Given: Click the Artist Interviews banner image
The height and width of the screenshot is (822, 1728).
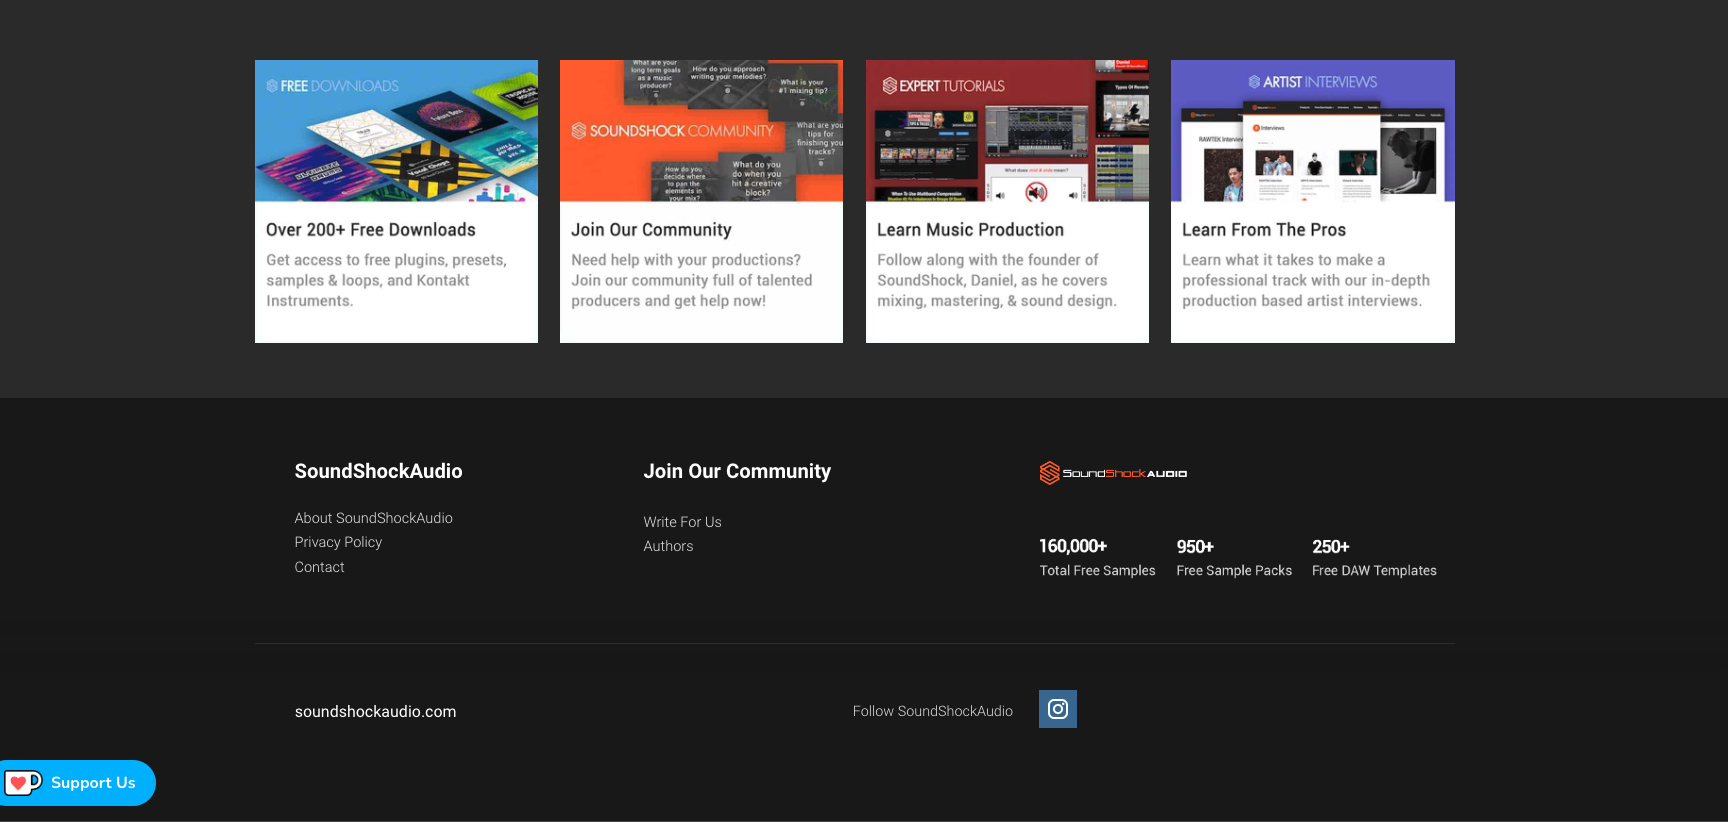Looking at the screenshot, I should coord(1312,131).
